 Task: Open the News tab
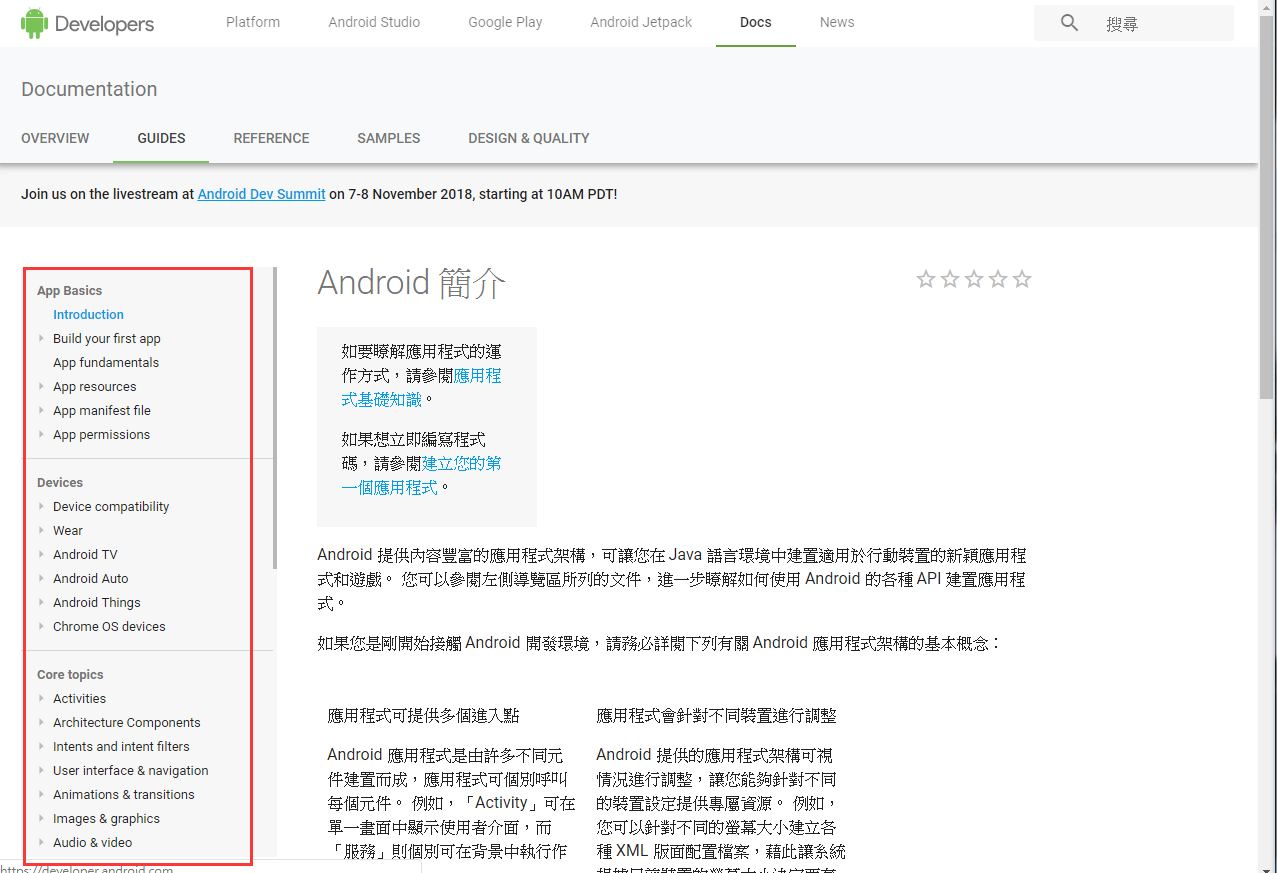837,22
